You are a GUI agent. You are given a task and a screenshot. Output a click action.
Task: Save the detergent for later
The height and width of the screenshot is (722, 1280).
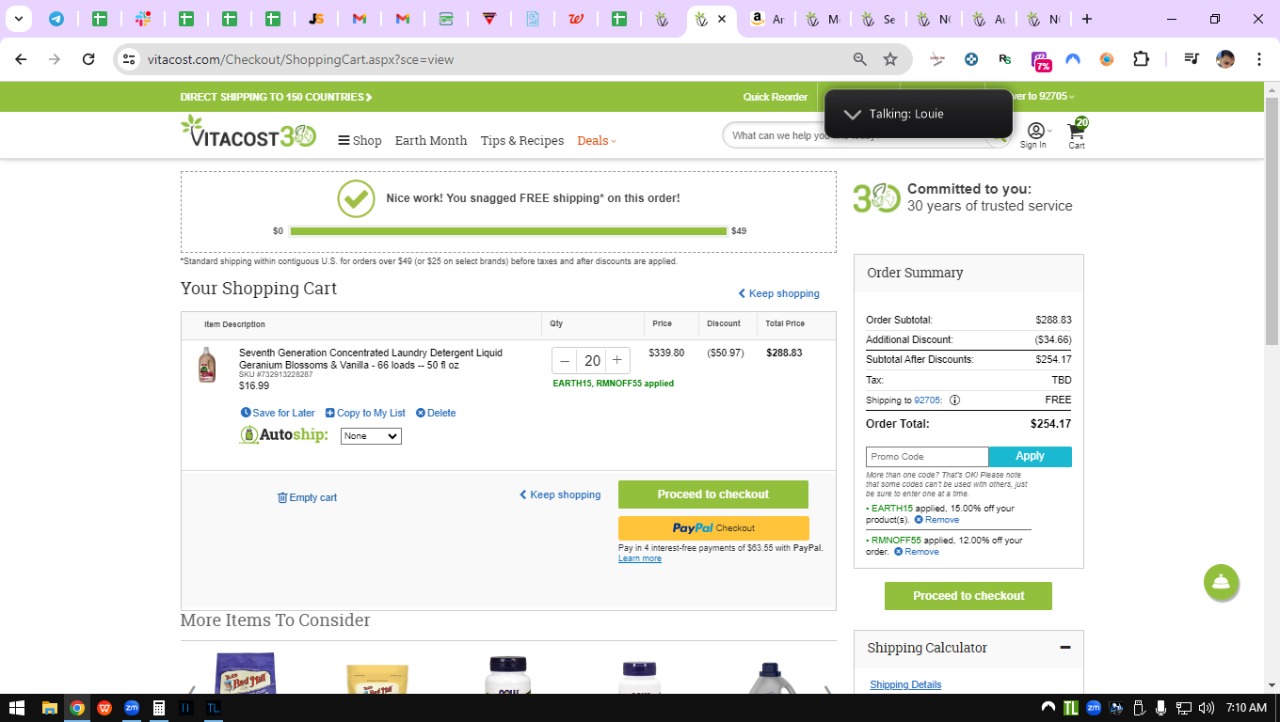tap(278, 413)
